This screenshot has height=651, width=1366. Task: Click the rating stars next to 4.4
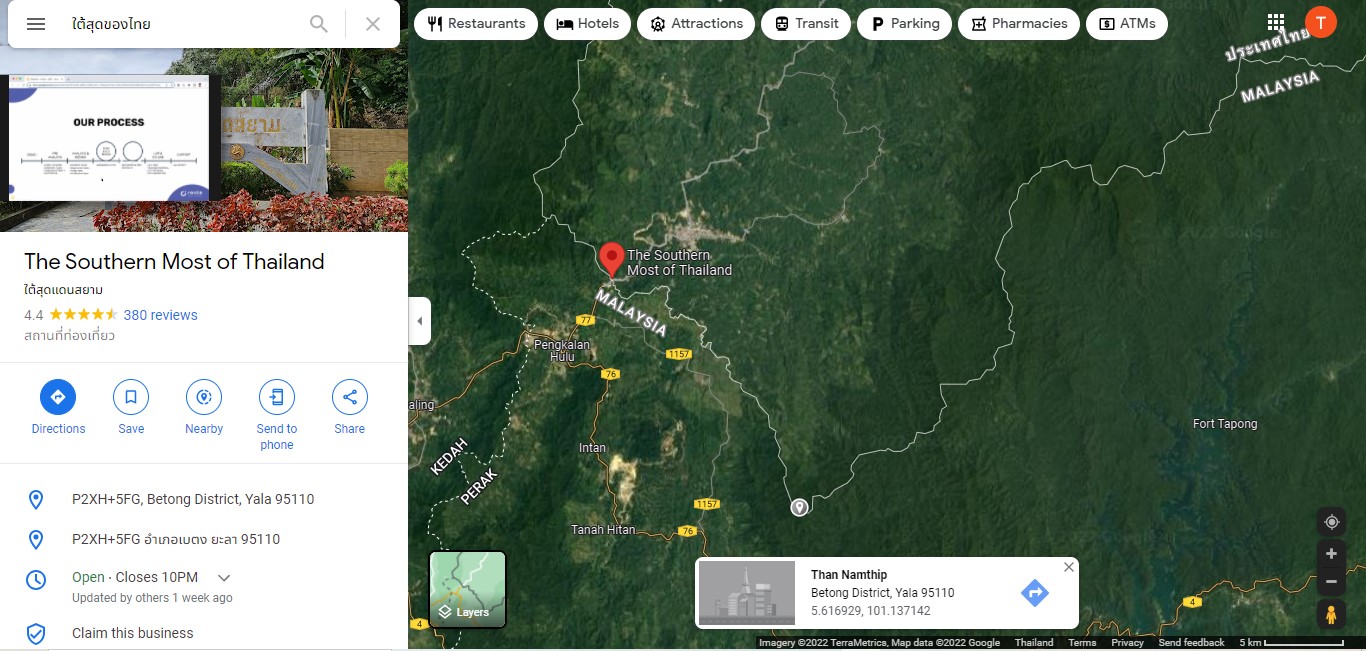(x=84, y=315)
